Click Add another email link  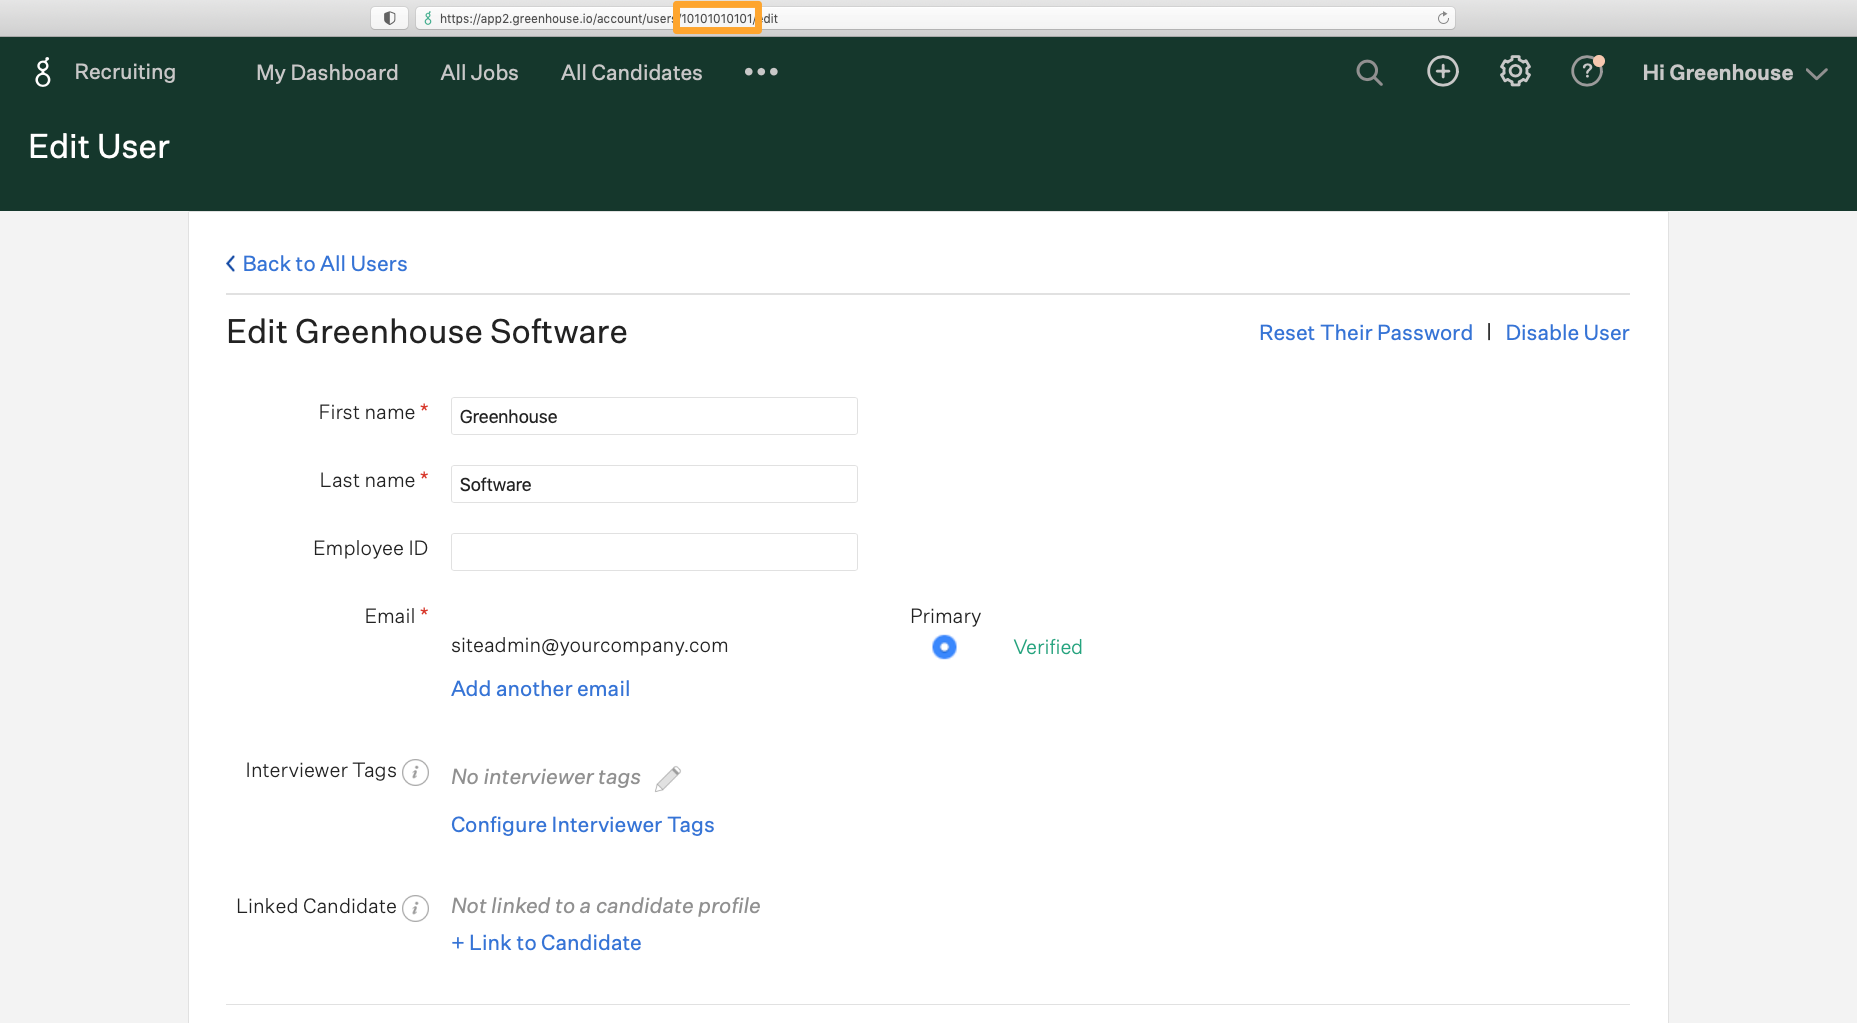pyautogui.click(x=540, y=689)
